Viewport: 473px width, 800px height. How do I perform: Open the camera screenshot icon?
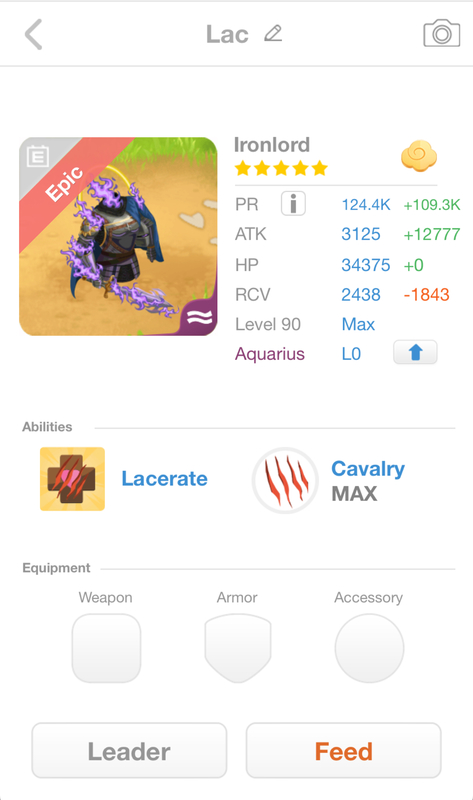(x=441, y=34)
